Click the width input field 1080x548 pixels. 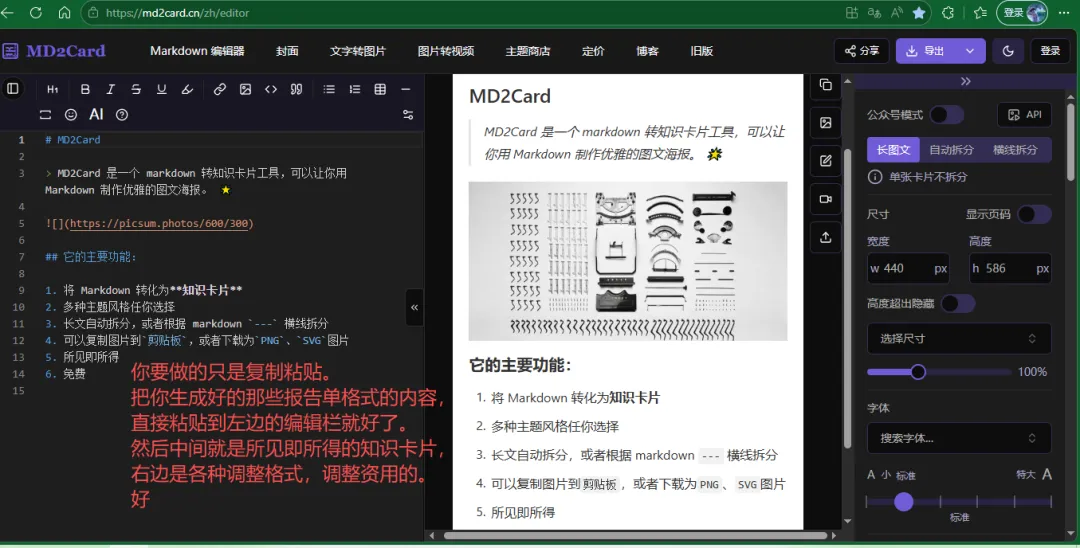point(908,268)
